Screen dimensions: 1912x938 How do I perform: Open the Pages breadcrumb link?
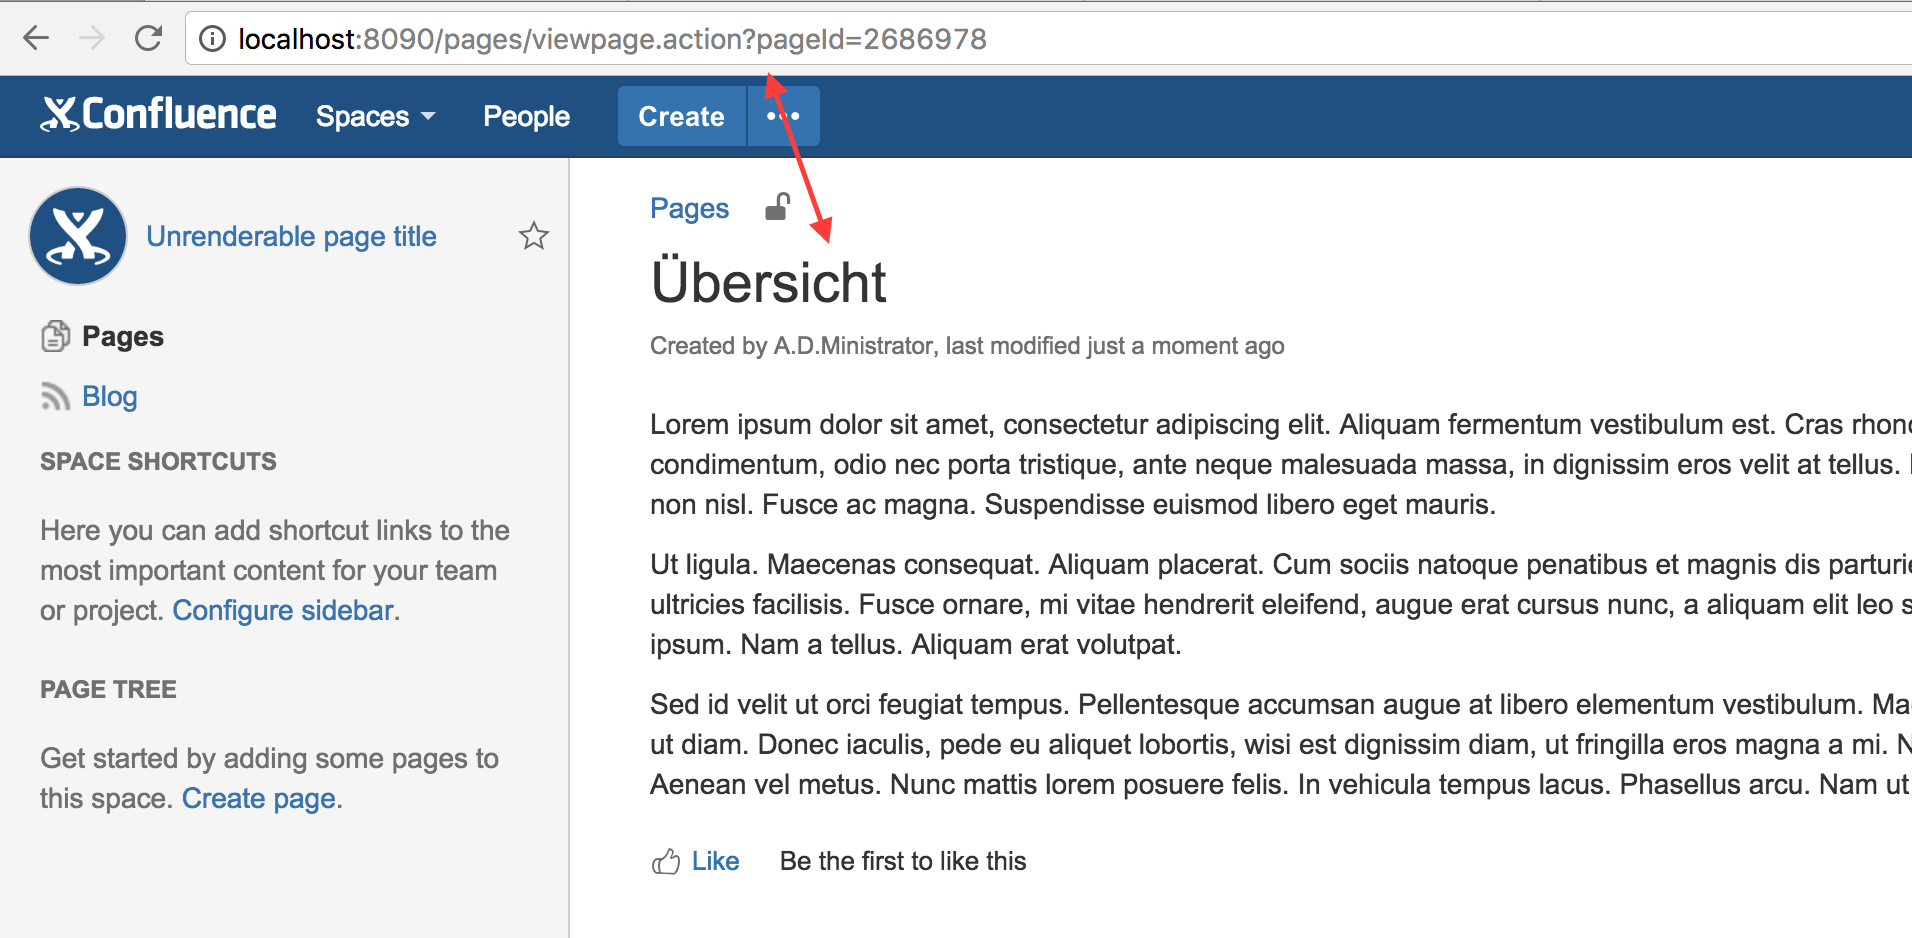coord(689,208)
